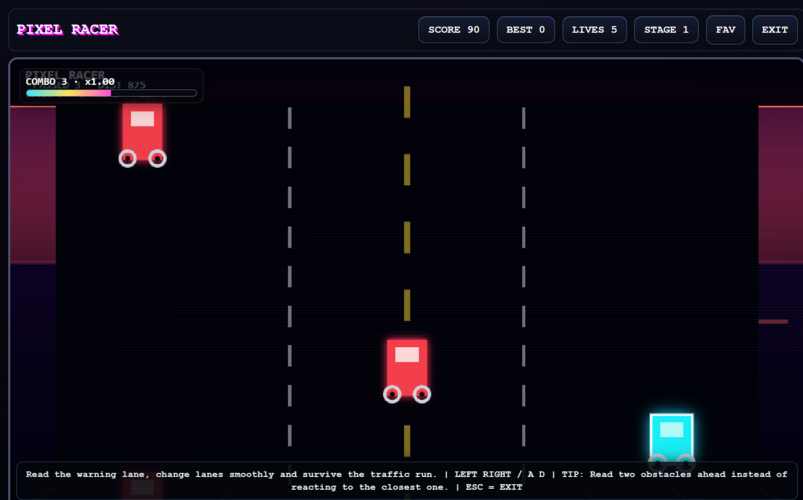Click the COMBO 3 x1.00 label
This screenshot has width=803, height=500.
click(70, 81)
